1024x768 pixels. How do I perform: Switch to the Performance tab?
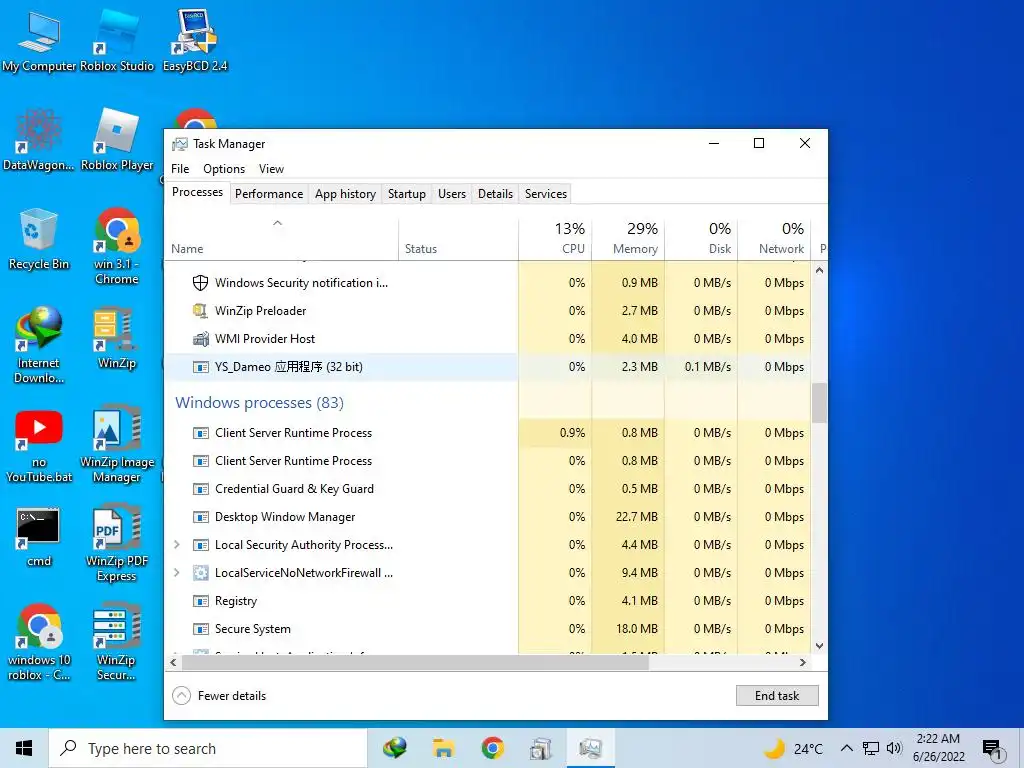[x=269, y=194]
